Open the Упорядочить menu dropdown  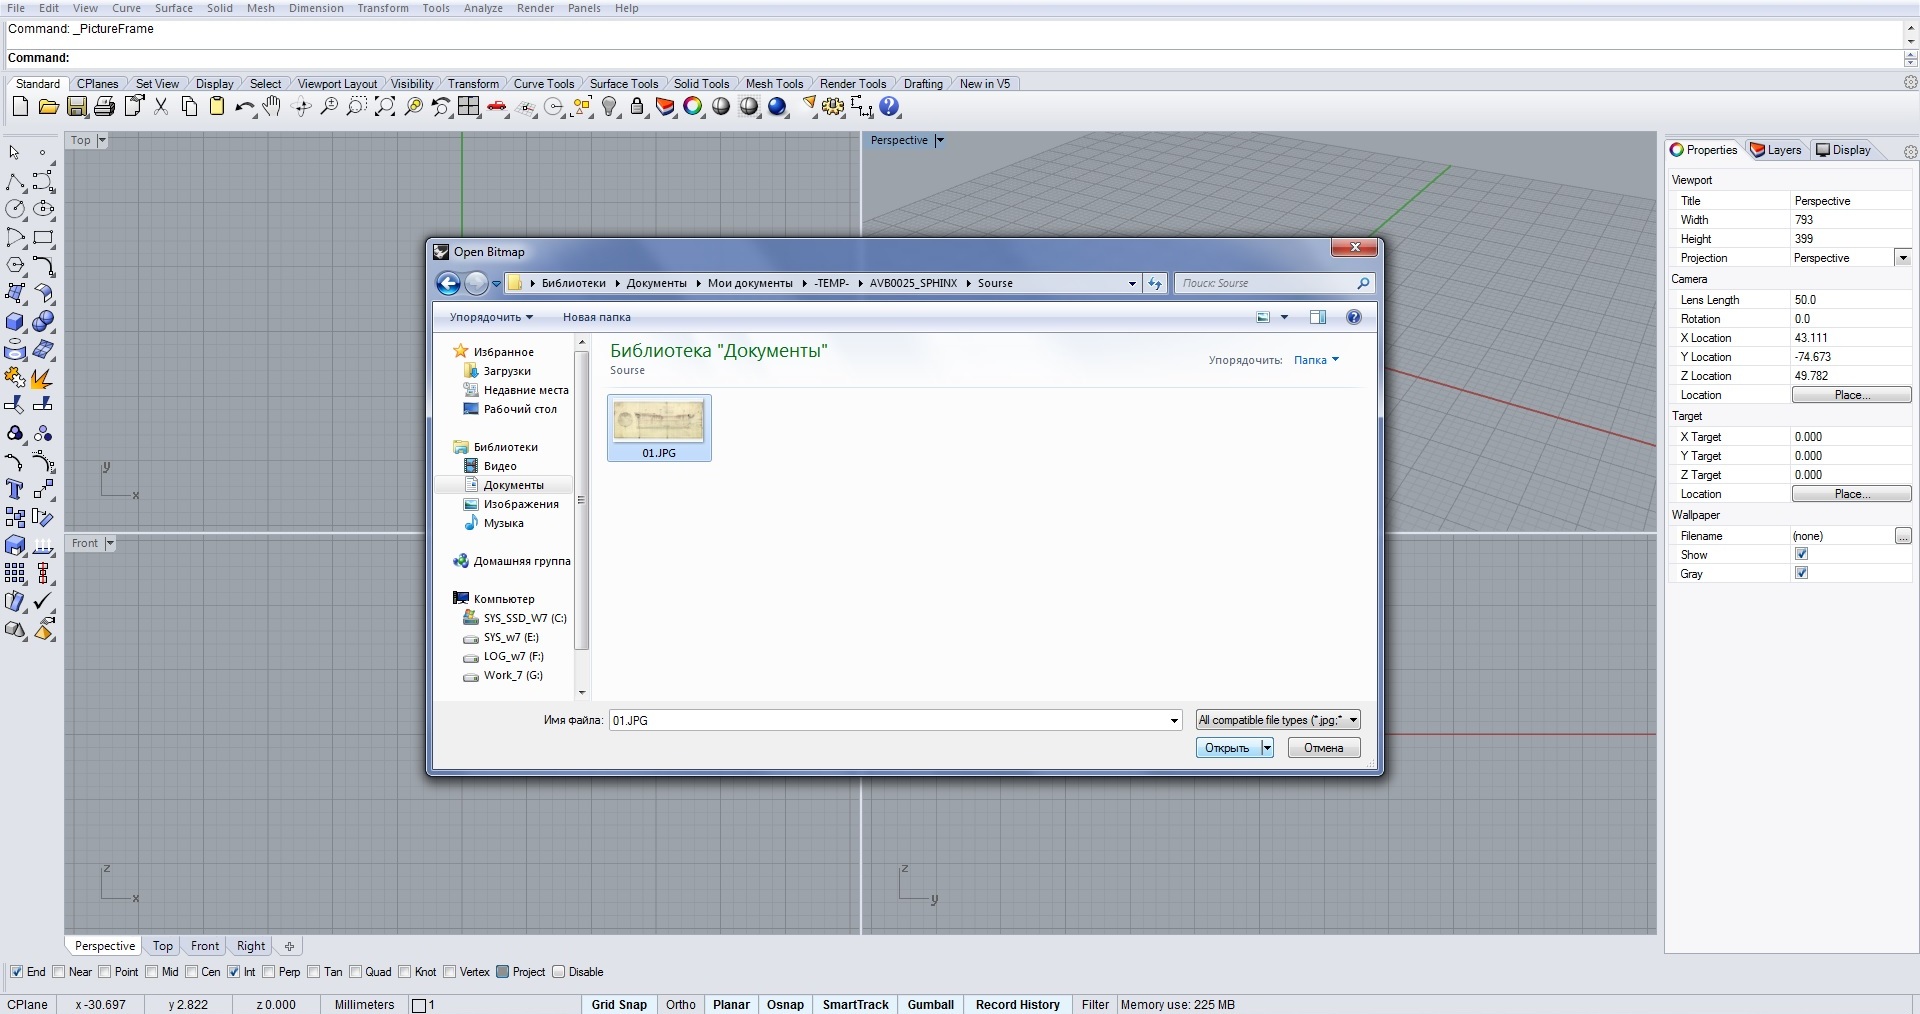[x=490, y=318]
